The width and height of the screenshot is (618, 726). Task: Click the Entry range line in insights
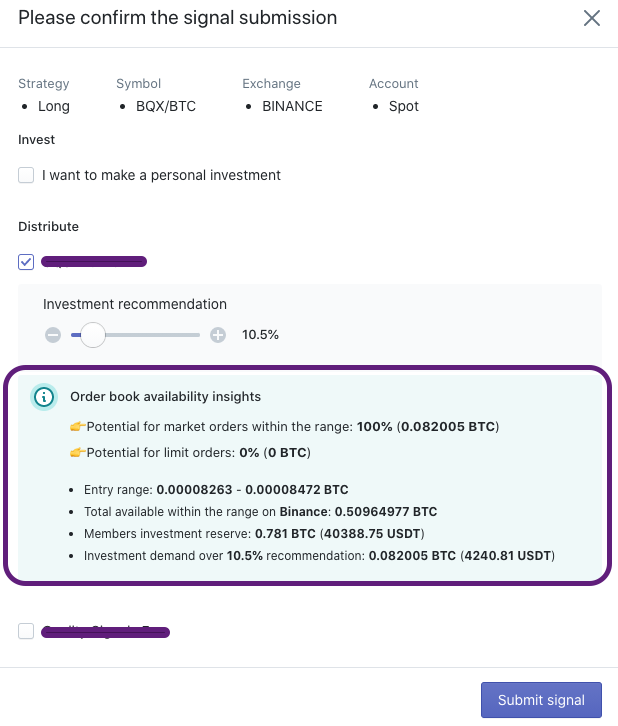click(216, 490)
